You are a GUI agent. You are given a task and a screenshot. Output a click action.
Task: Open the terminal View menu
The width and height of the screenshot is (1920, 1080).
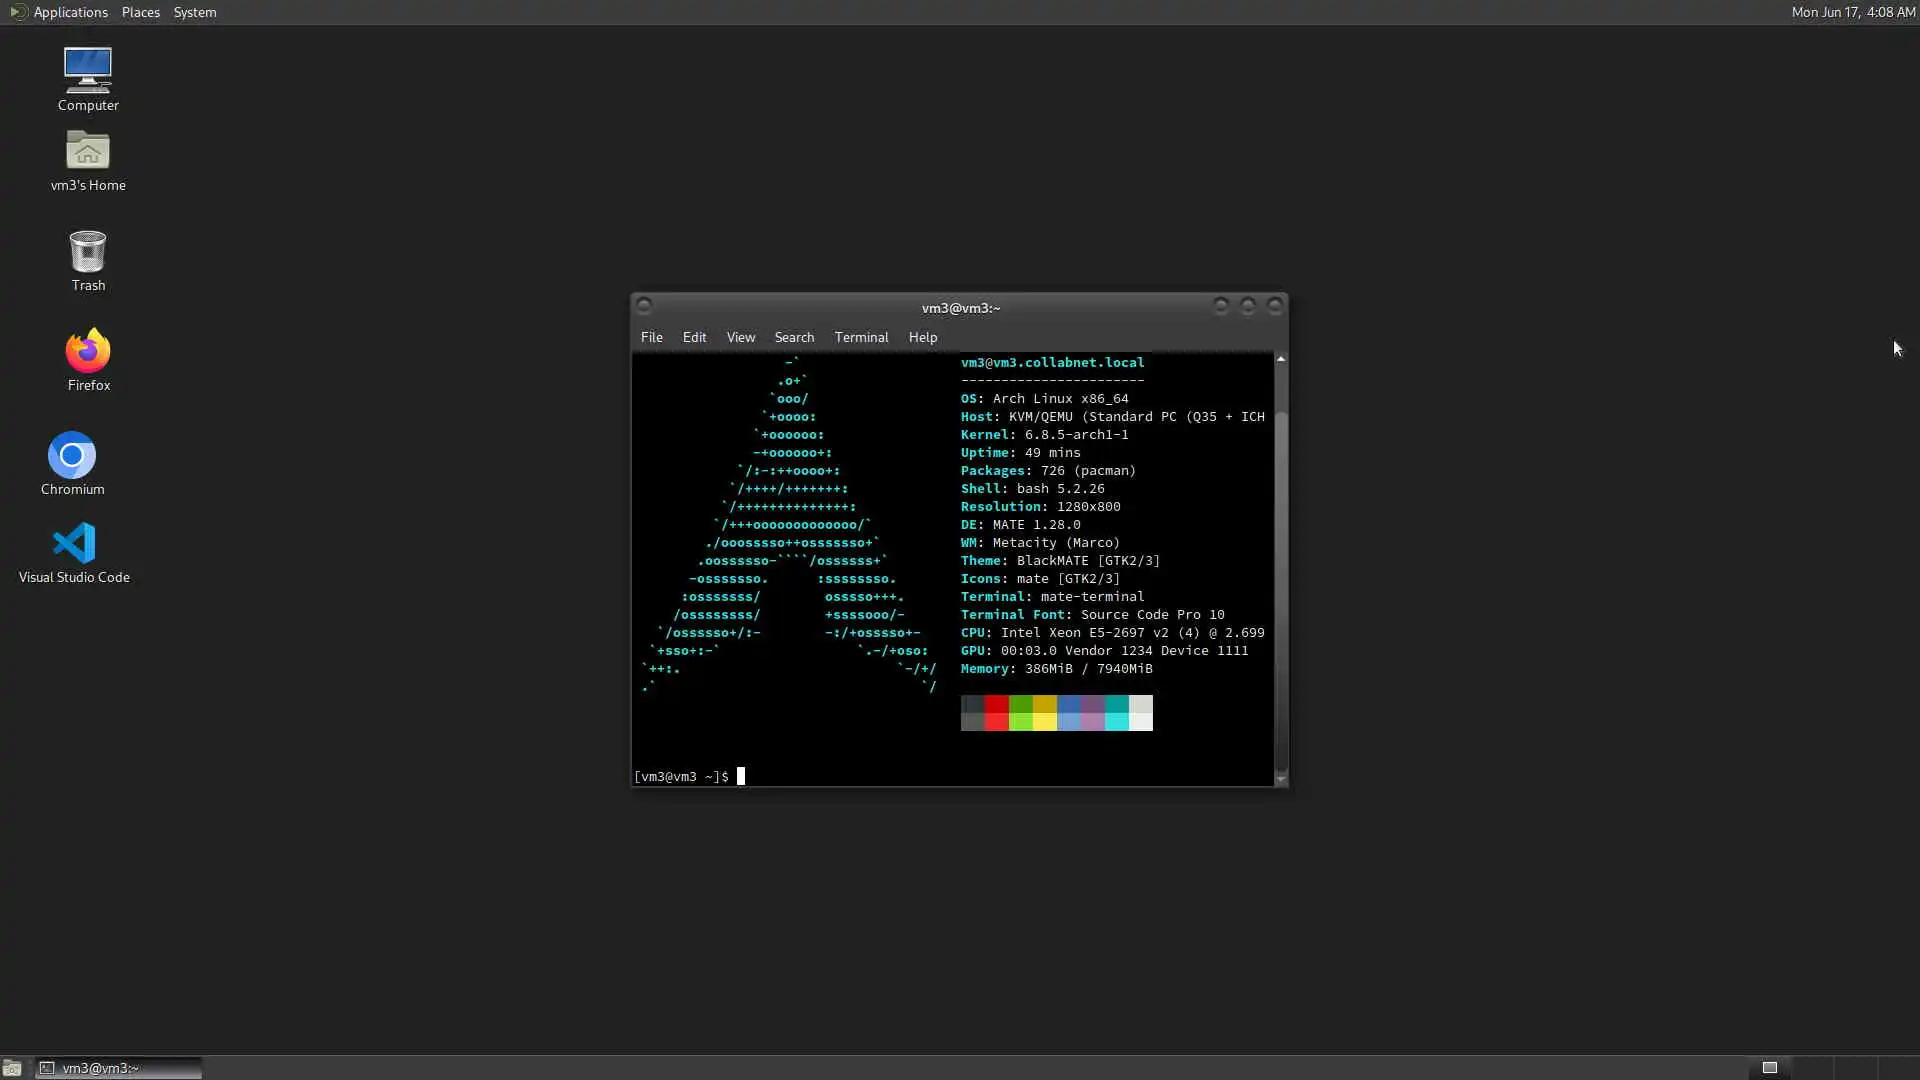pyautogui.click(x=740, y=337)
